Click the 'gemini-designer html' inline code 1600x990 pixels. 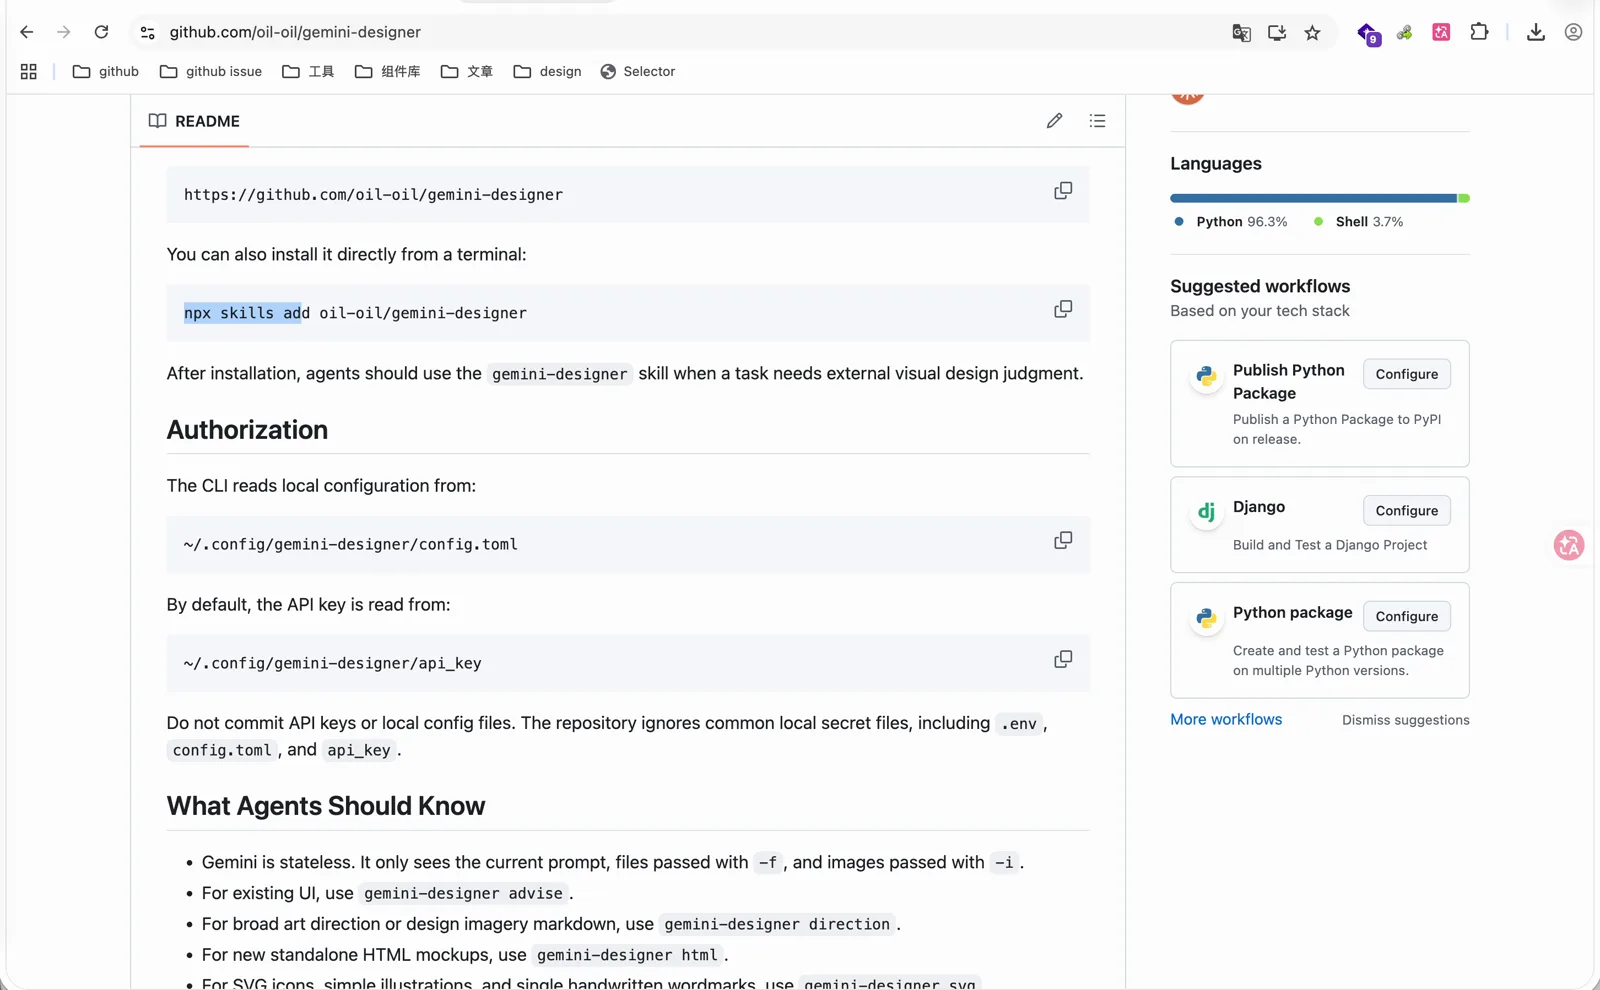[x=627, y=955]
